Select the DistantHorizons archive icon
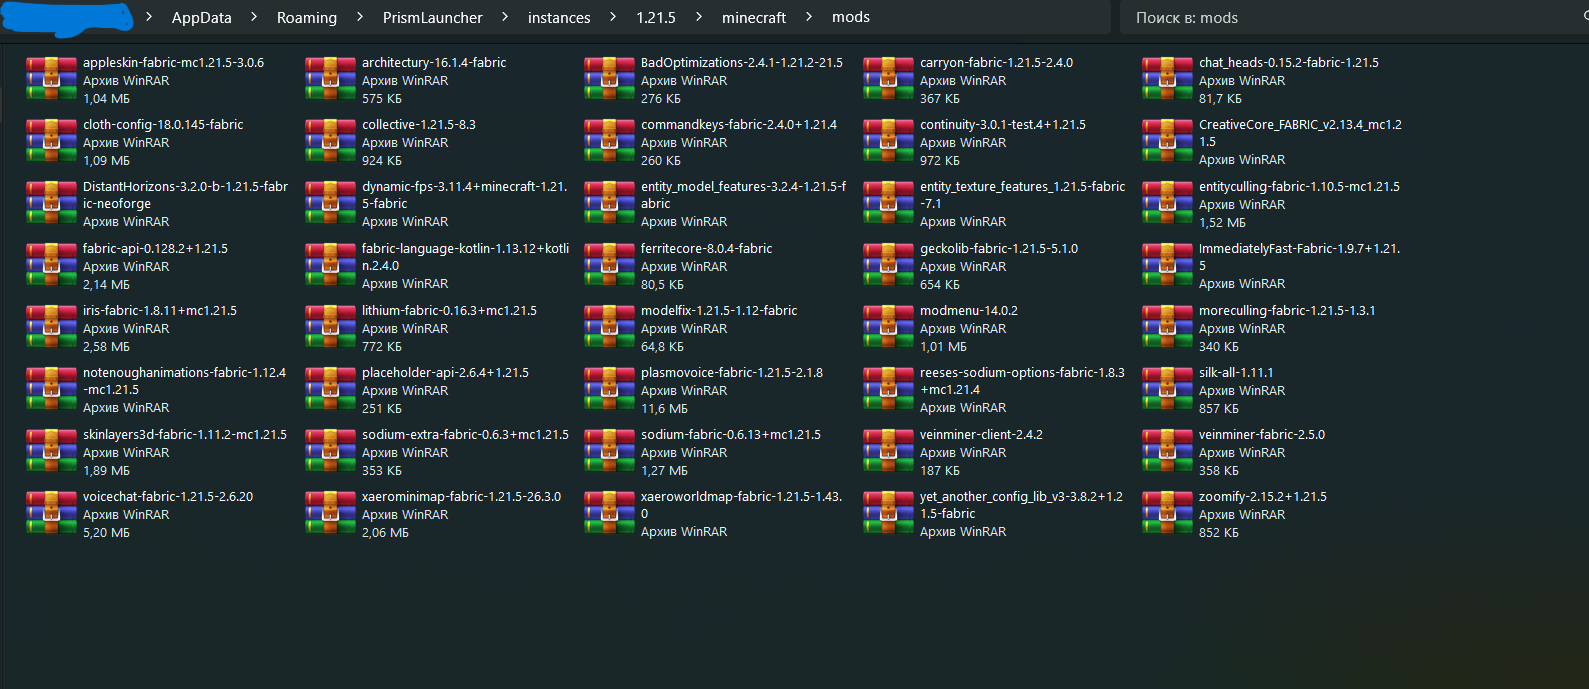This screenshot has height=689, width=1589. click(51, 203)
